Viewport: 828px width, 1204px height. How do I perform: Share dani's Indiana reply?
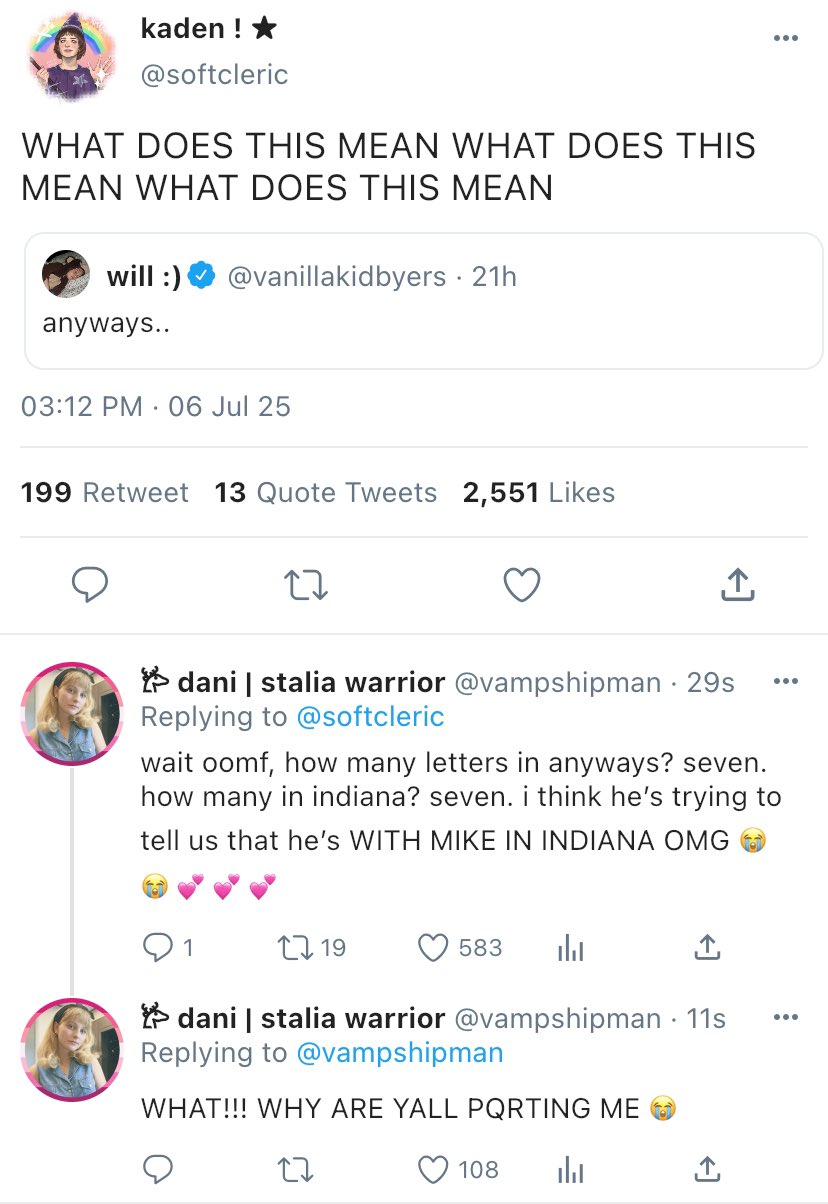tap(706, 947)
